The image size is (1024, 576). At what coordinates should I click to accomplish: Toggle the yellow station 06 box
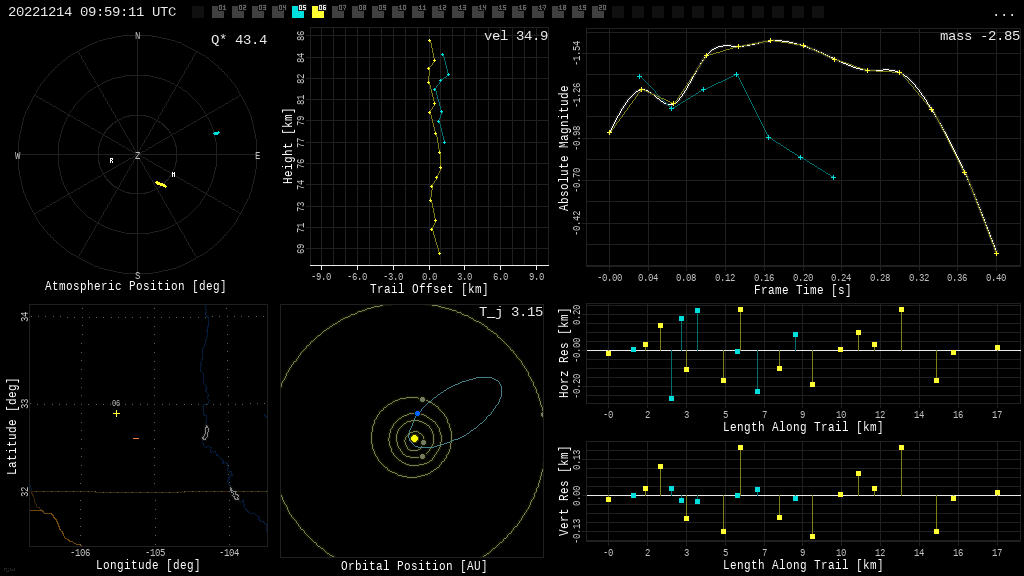(318, 12)
